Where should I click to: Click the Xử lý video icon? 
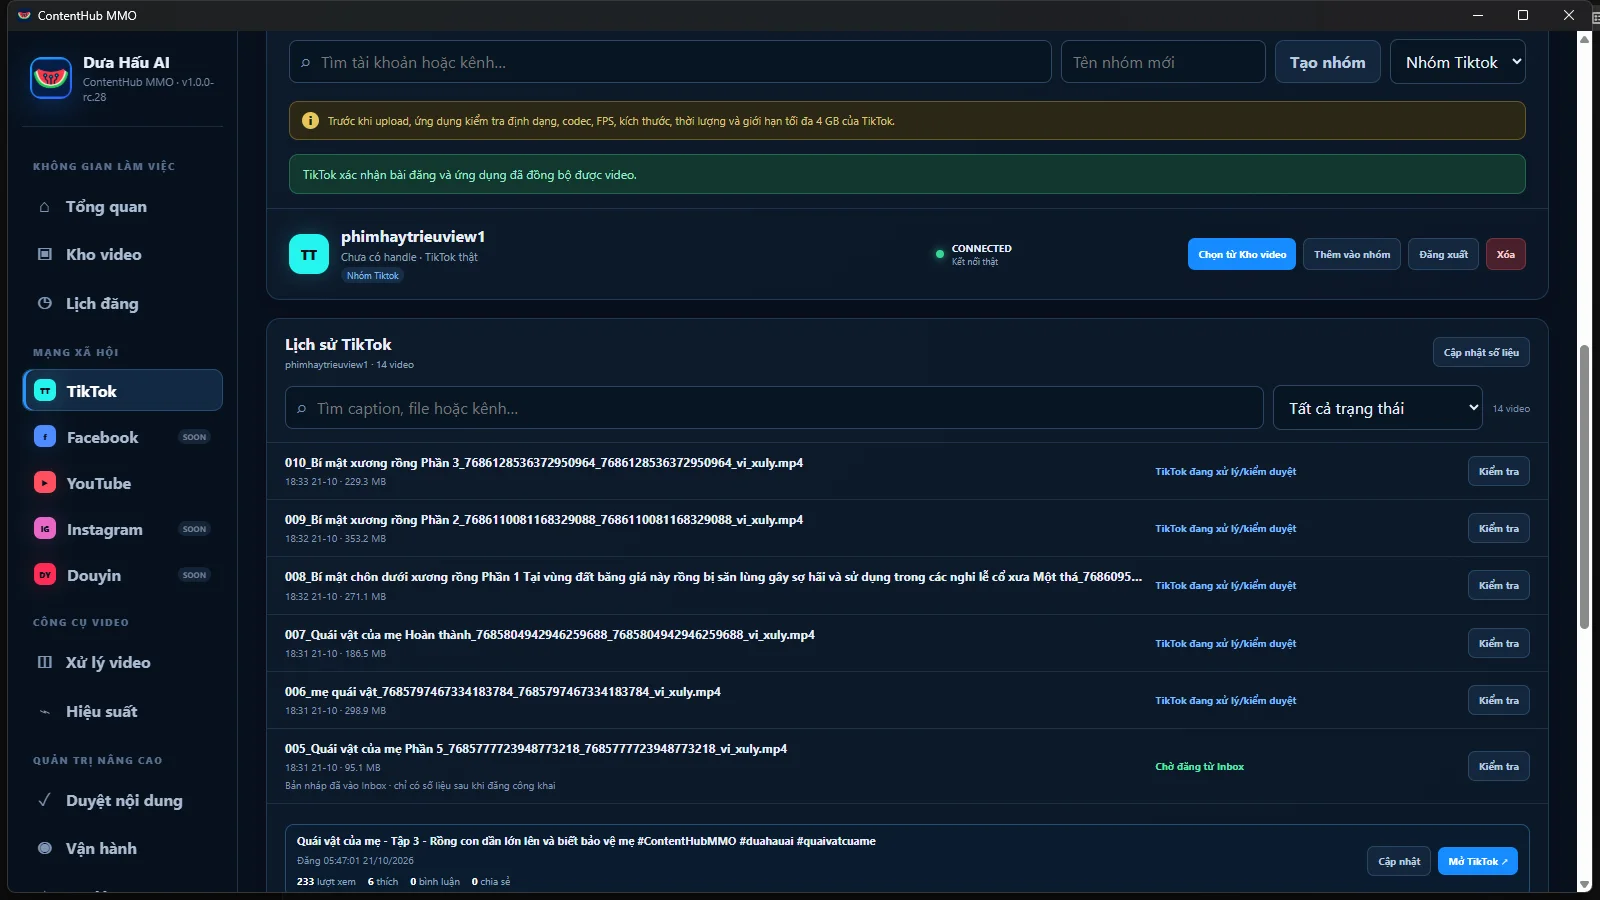coord(44,662)
